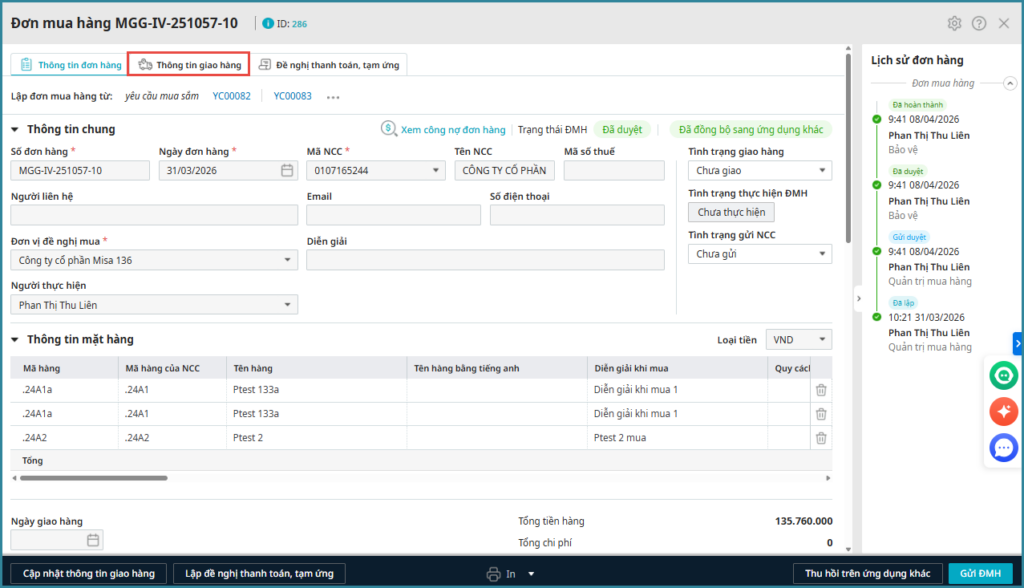Switch to Thông tin giao hàng tab

pos(189,65)
